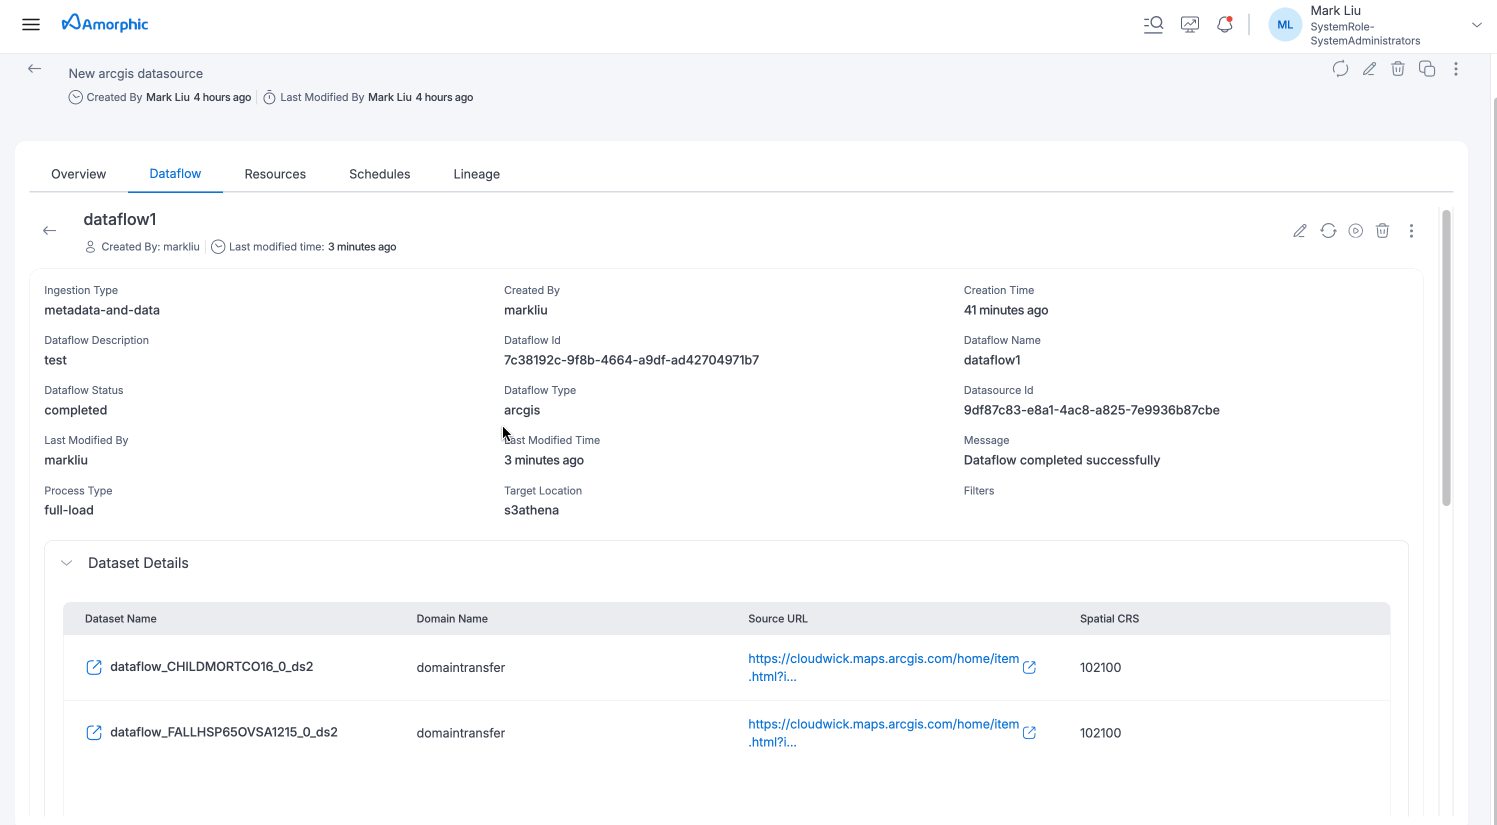Open the CHILDMORTCO16 source URL link
The image size is (1497, 825).
coord(883,667)
